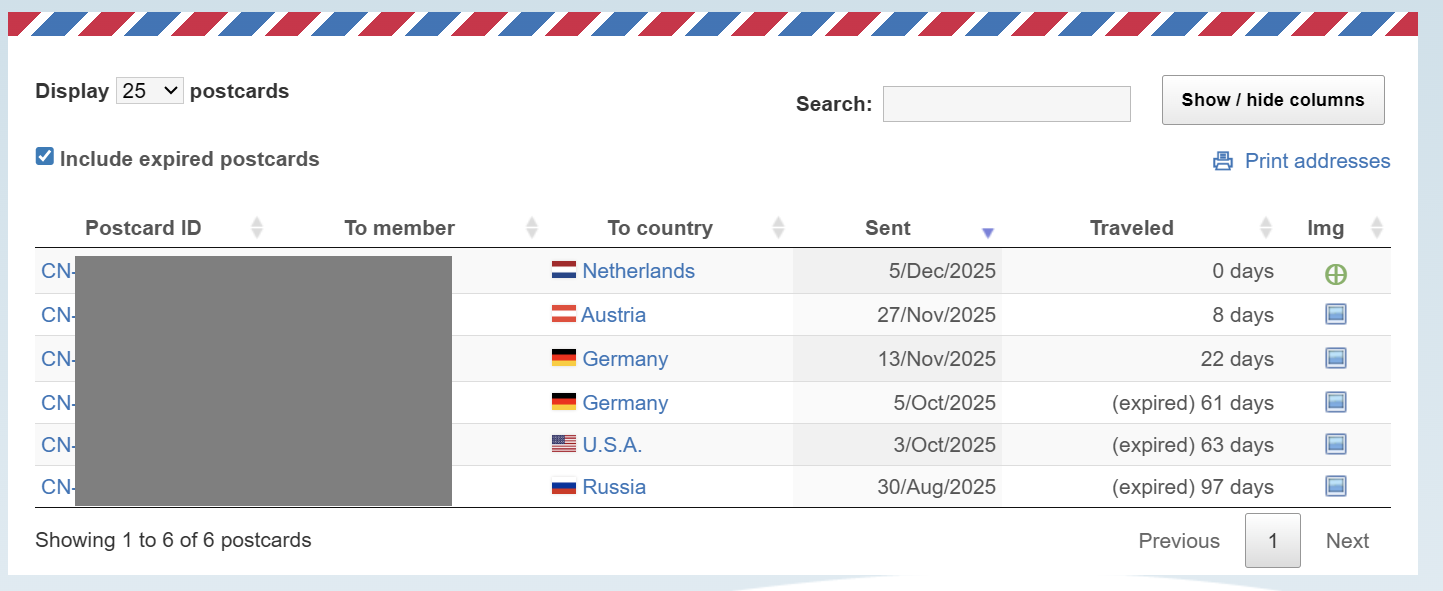Open the image icon for Austria postcard
This screenshot has height=591, width=1443.
click(x=1335, y=315)
